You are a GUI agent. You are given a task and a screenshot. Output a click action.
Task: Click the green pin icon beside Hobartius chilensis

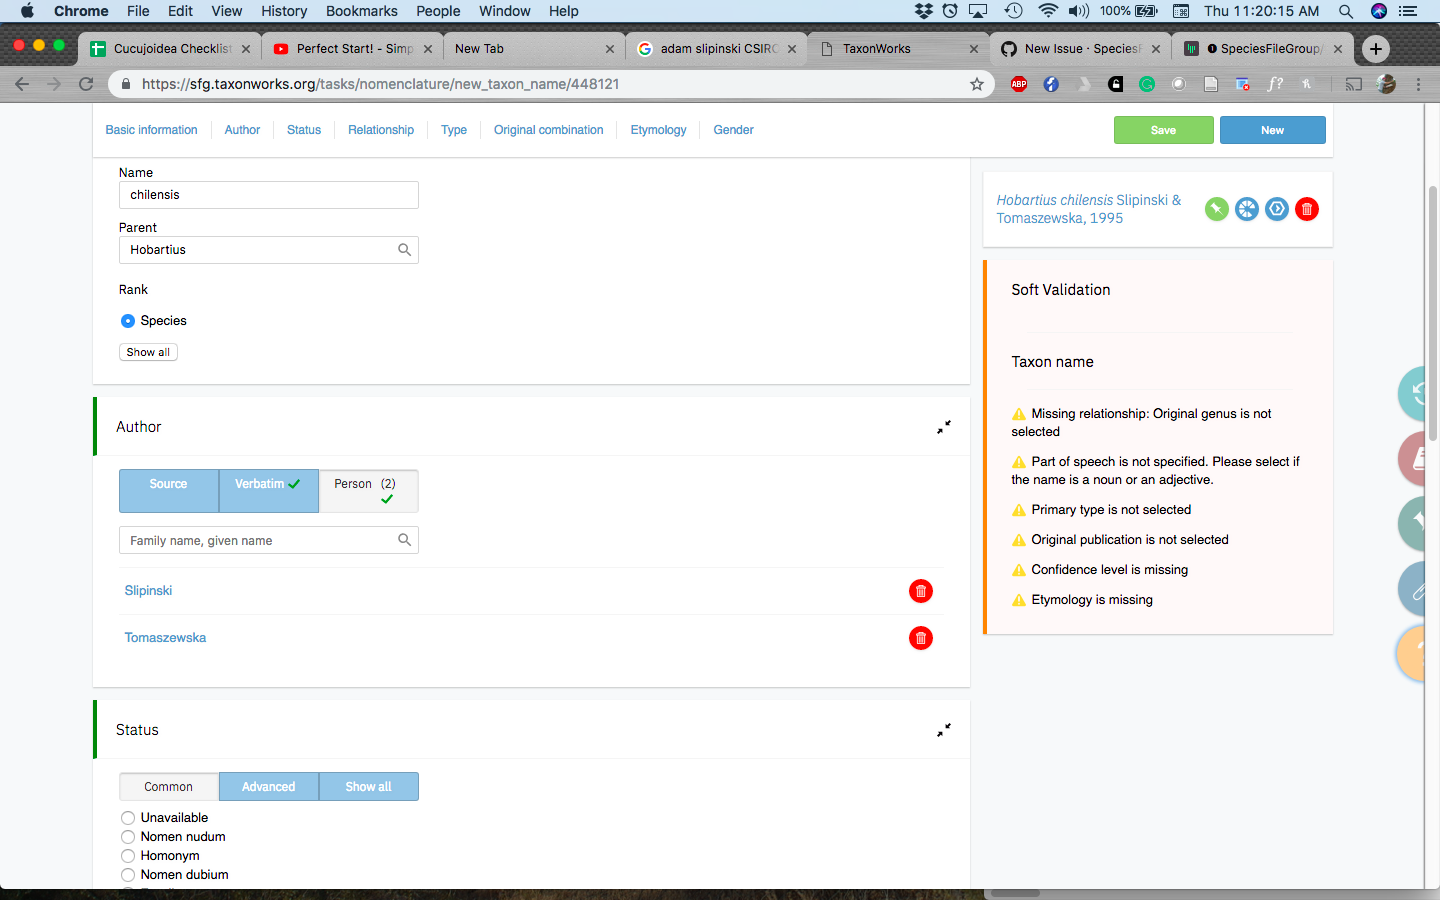[1216, 209]
